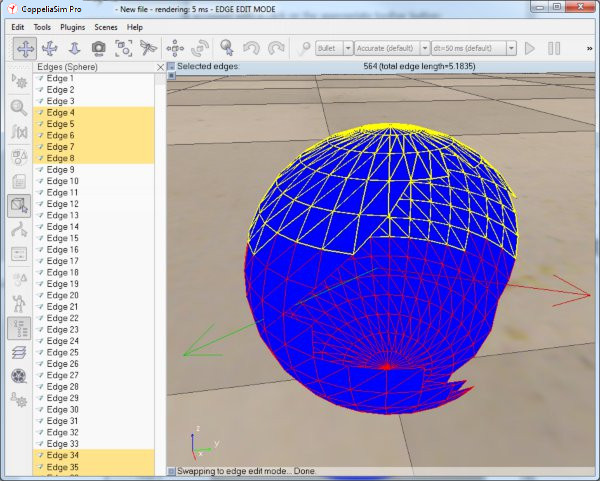
Task: Click the camera angle tool icon
Action: tap(99, 49)
